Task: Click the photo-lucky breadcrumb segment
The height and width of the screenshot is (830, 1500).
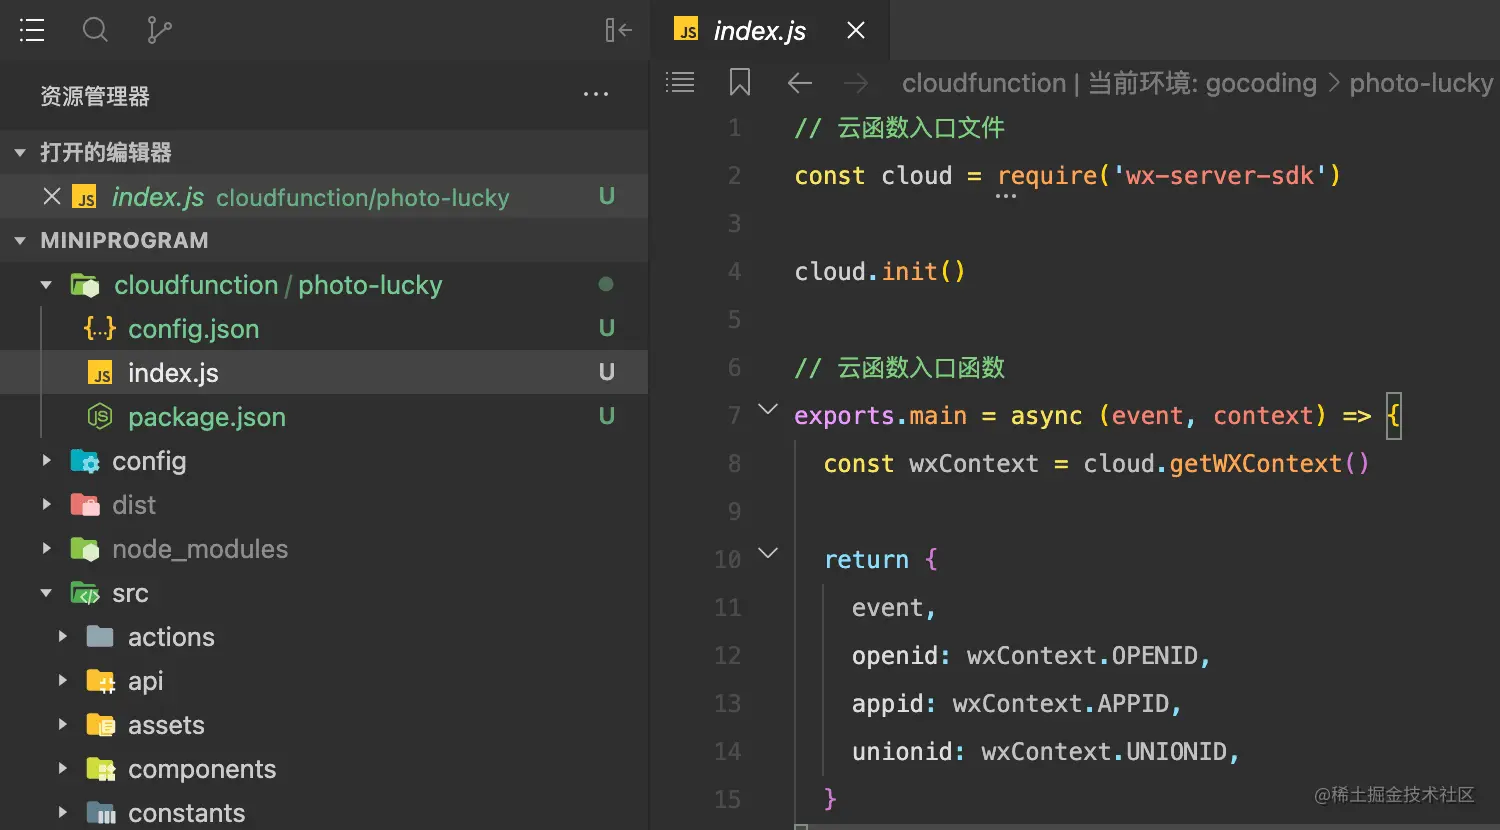Action: [x=1421, y=83]
